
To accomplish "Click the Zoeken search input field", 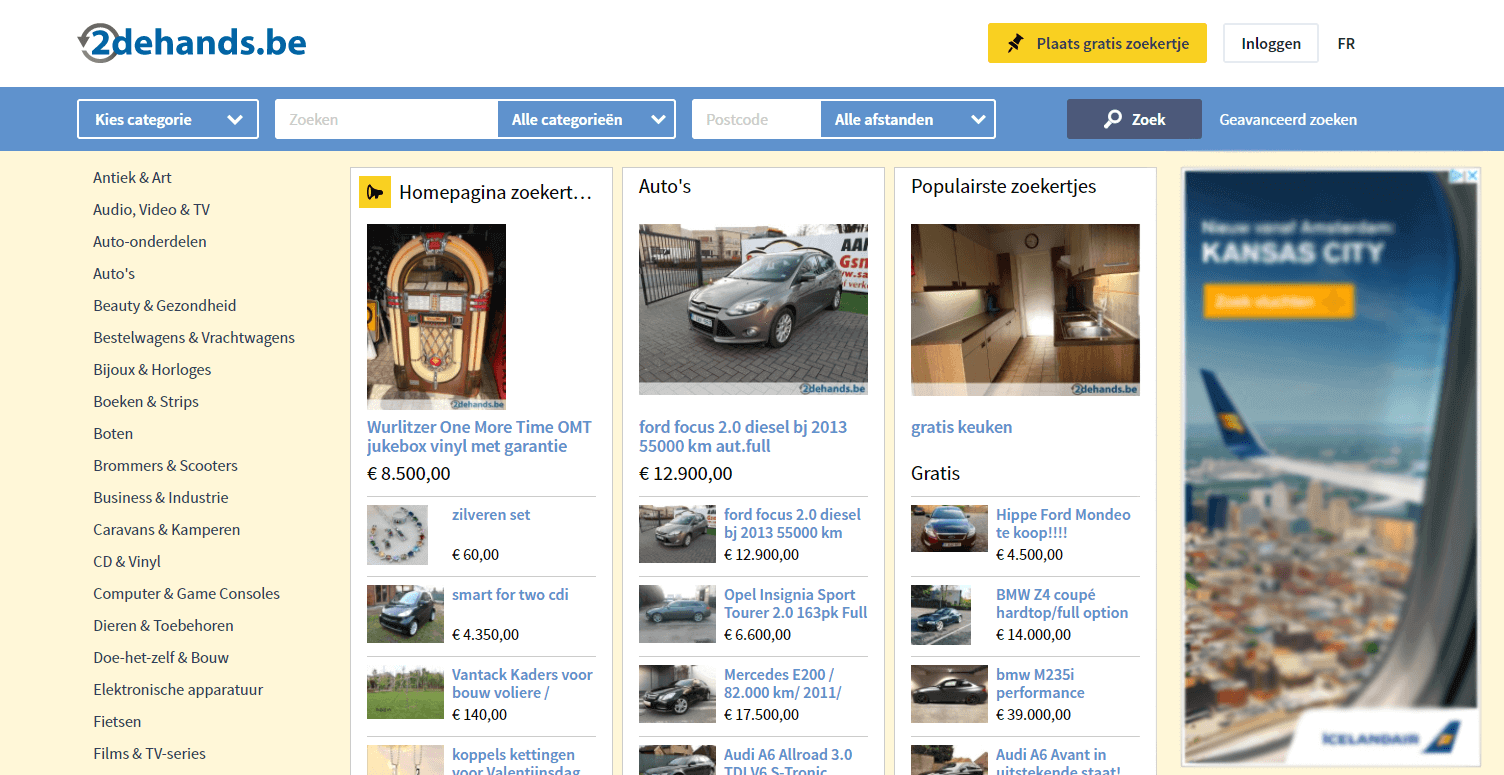I will click(x=387, y=119).
